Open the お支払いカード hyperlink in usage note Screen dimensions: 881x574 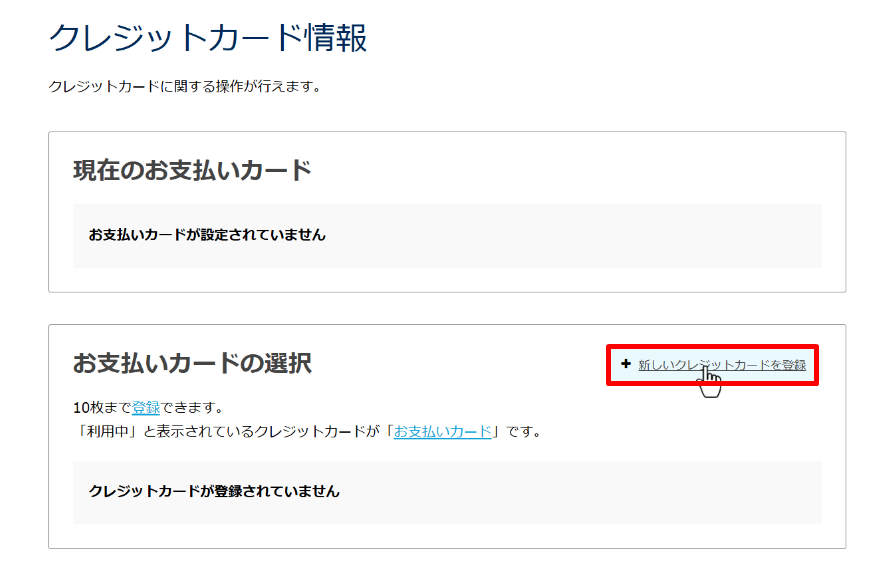tap(443, 432)
